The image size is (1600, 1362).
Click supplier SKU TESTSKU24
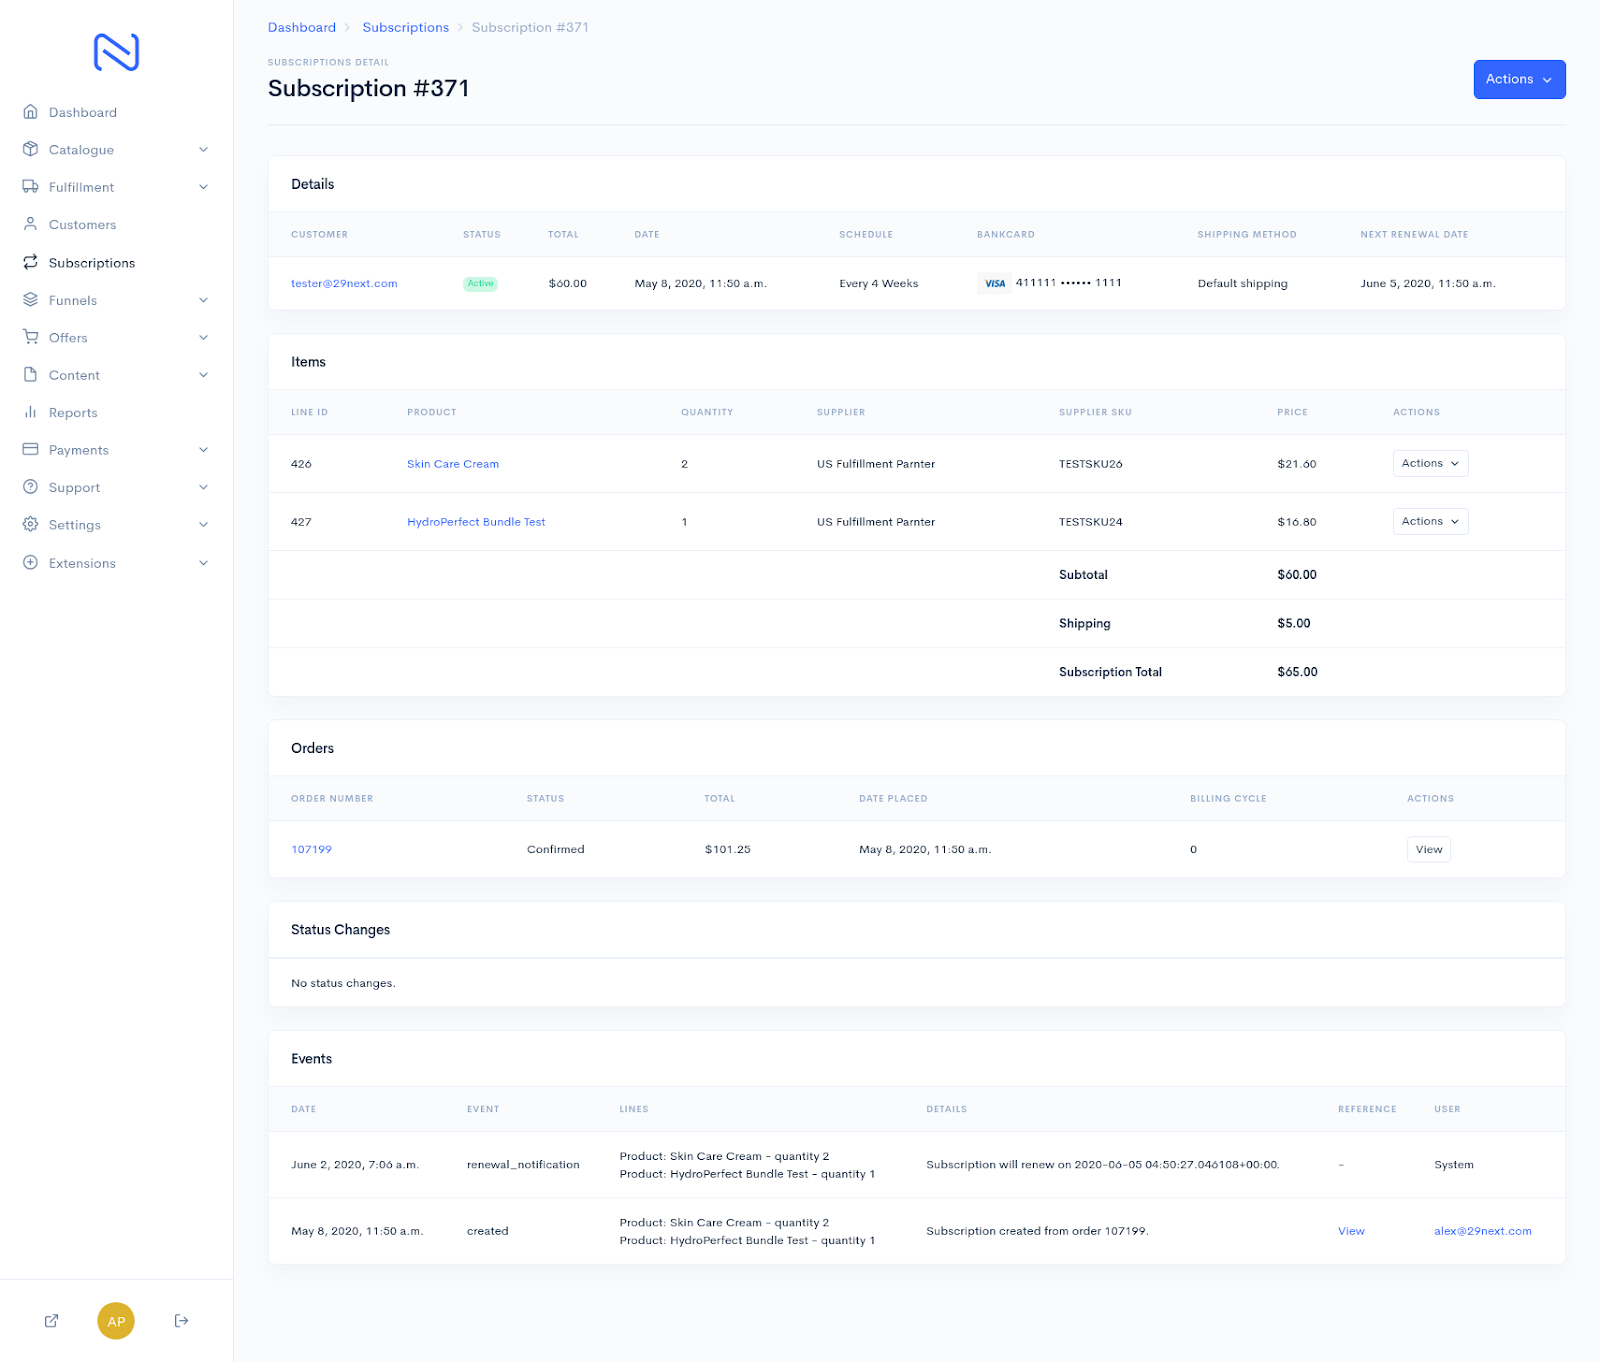coord(1091,522)
